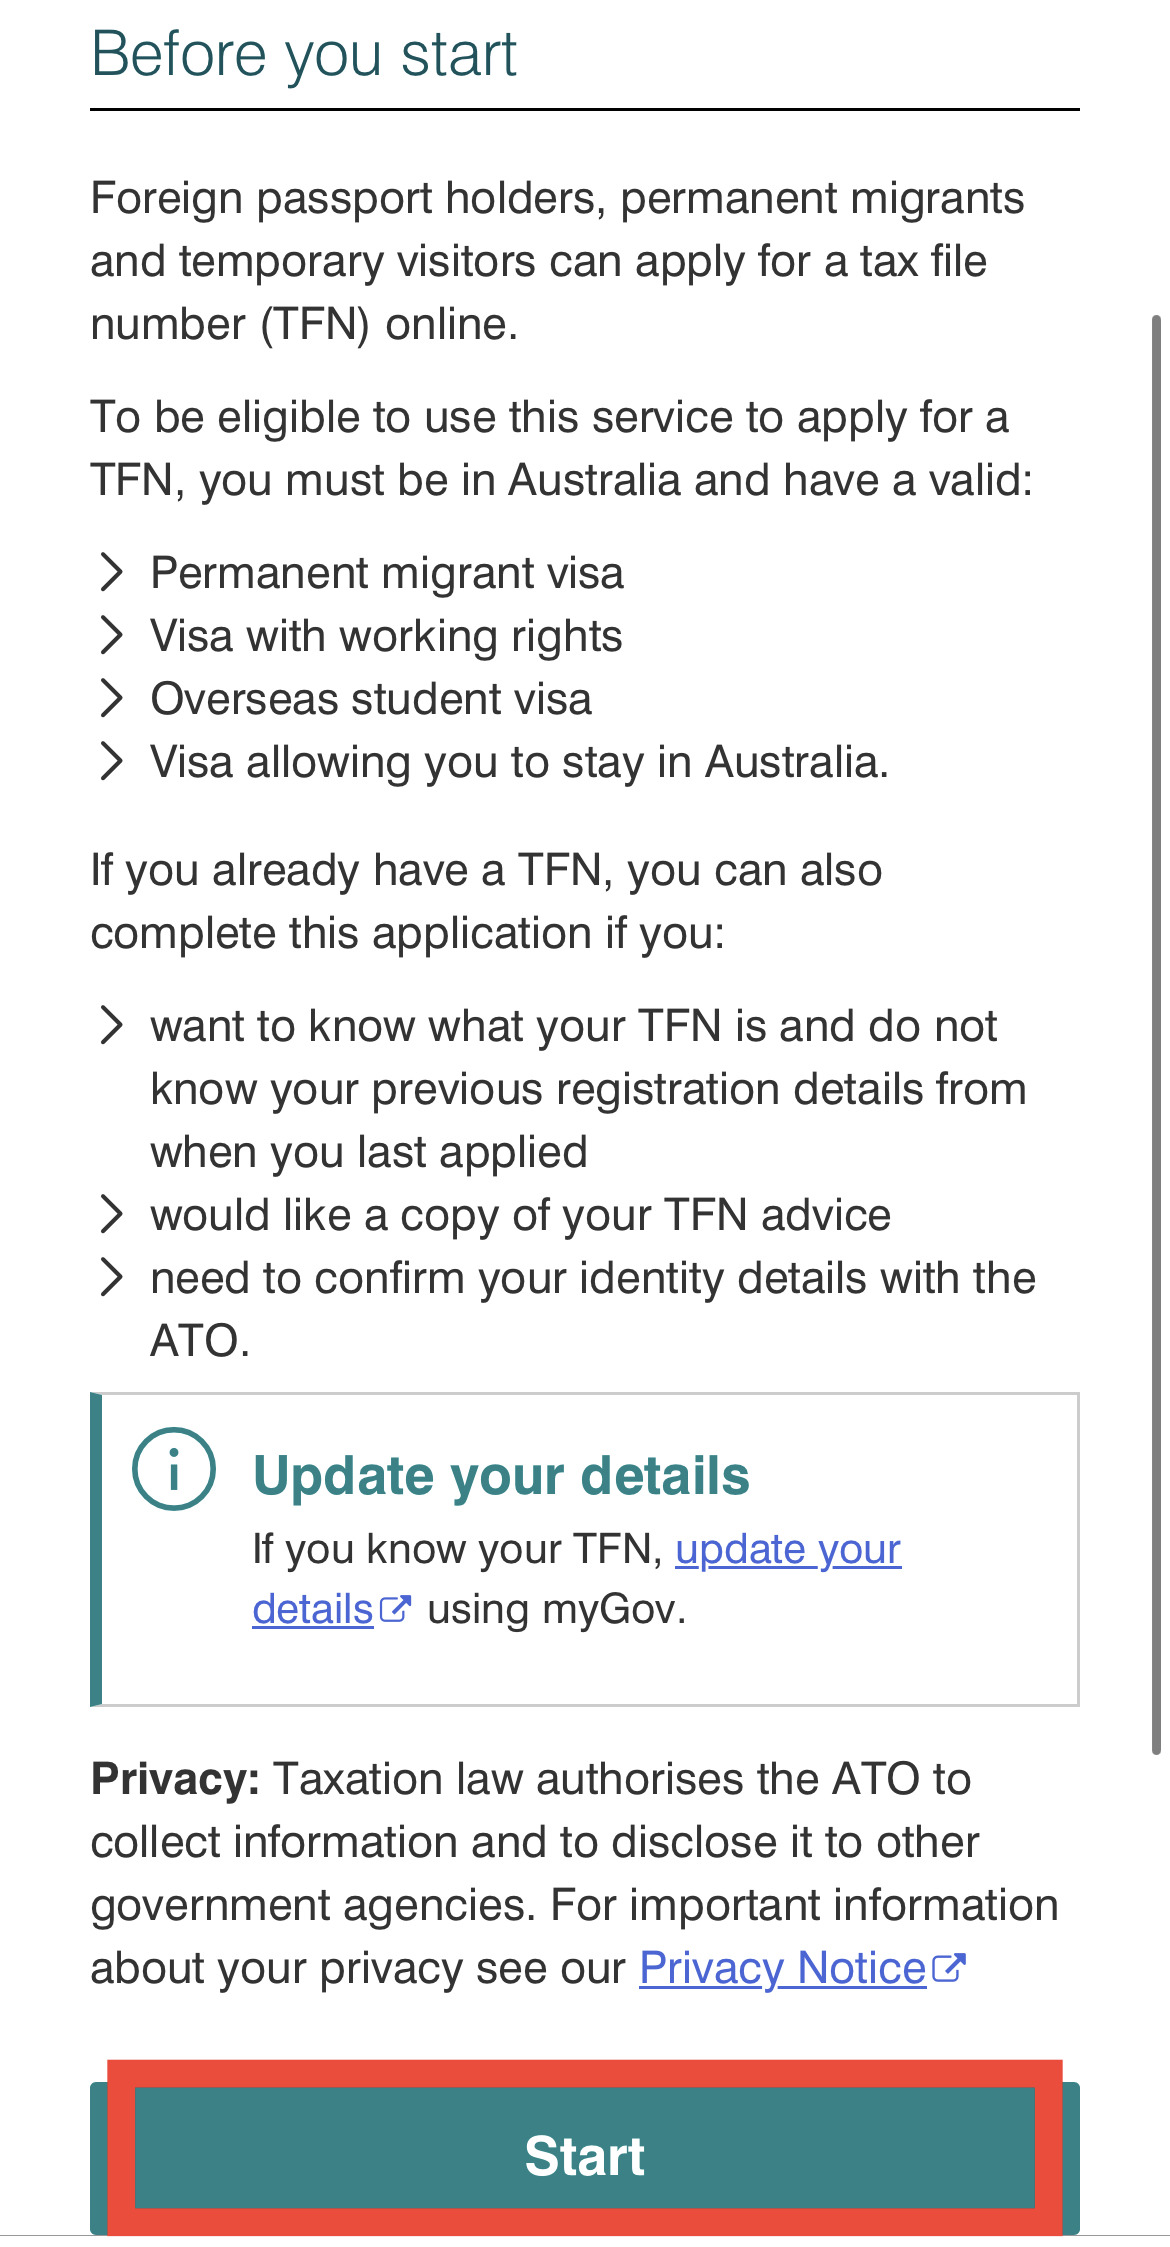Click chevron beside 'would like a copy'

(x=112, y=1215)
